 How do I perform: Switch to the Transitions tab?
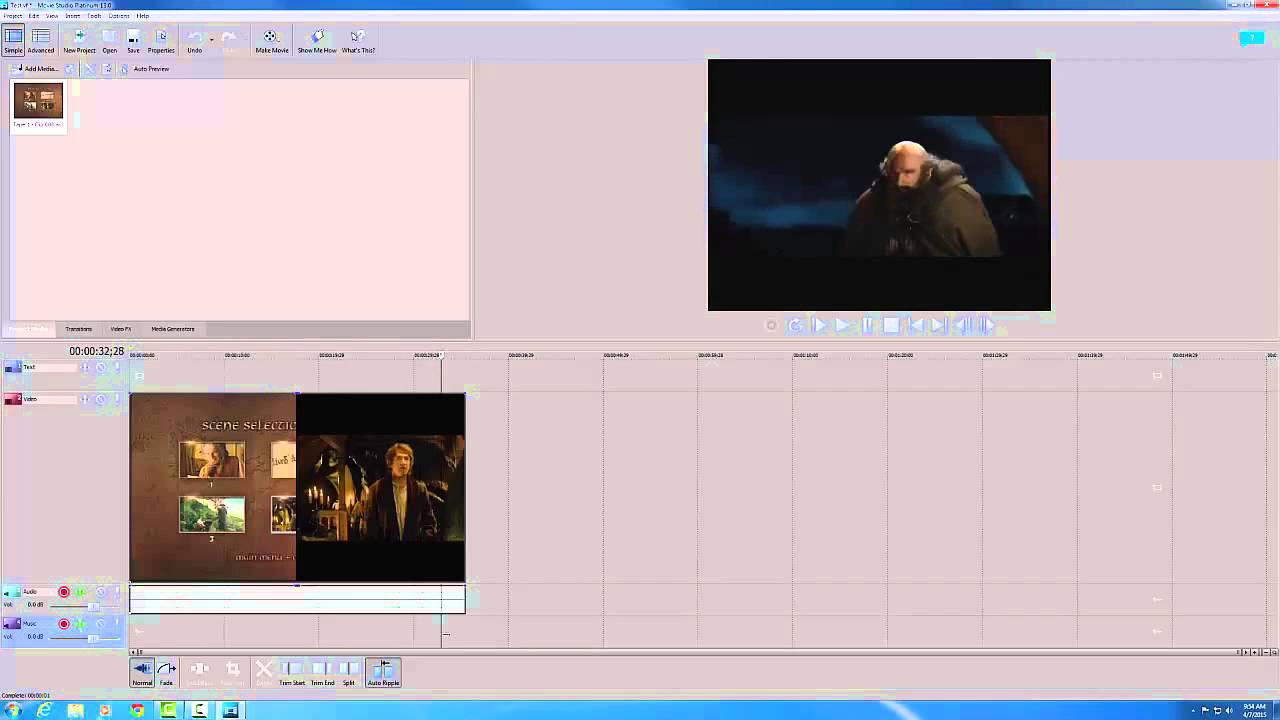coord(78,329)
